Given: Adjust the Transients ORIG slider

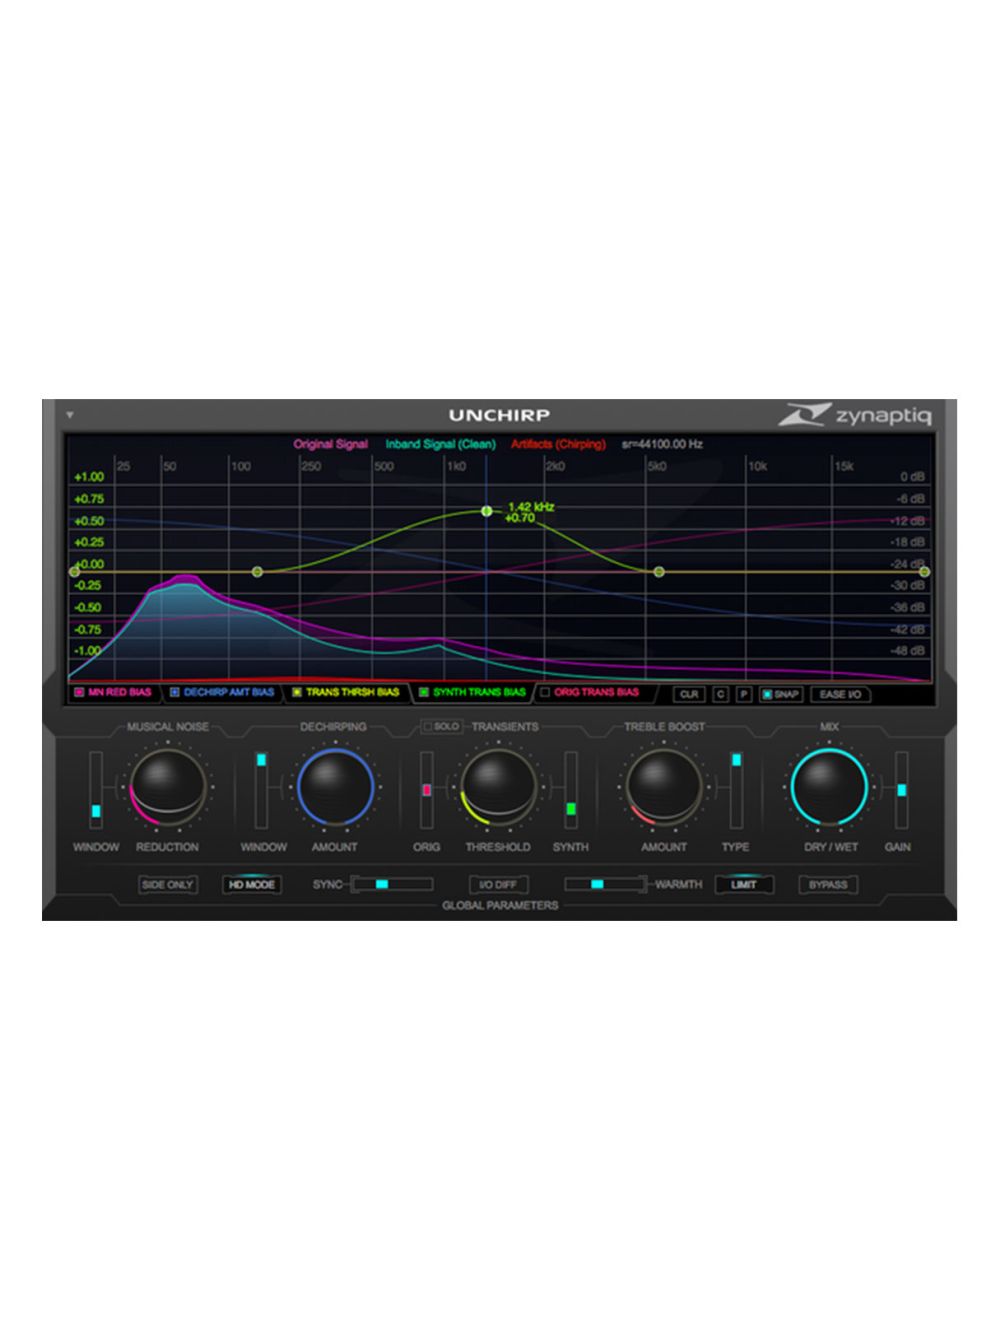Looking at the screenshot, I should pyautogui.click(x=427, y=790).
